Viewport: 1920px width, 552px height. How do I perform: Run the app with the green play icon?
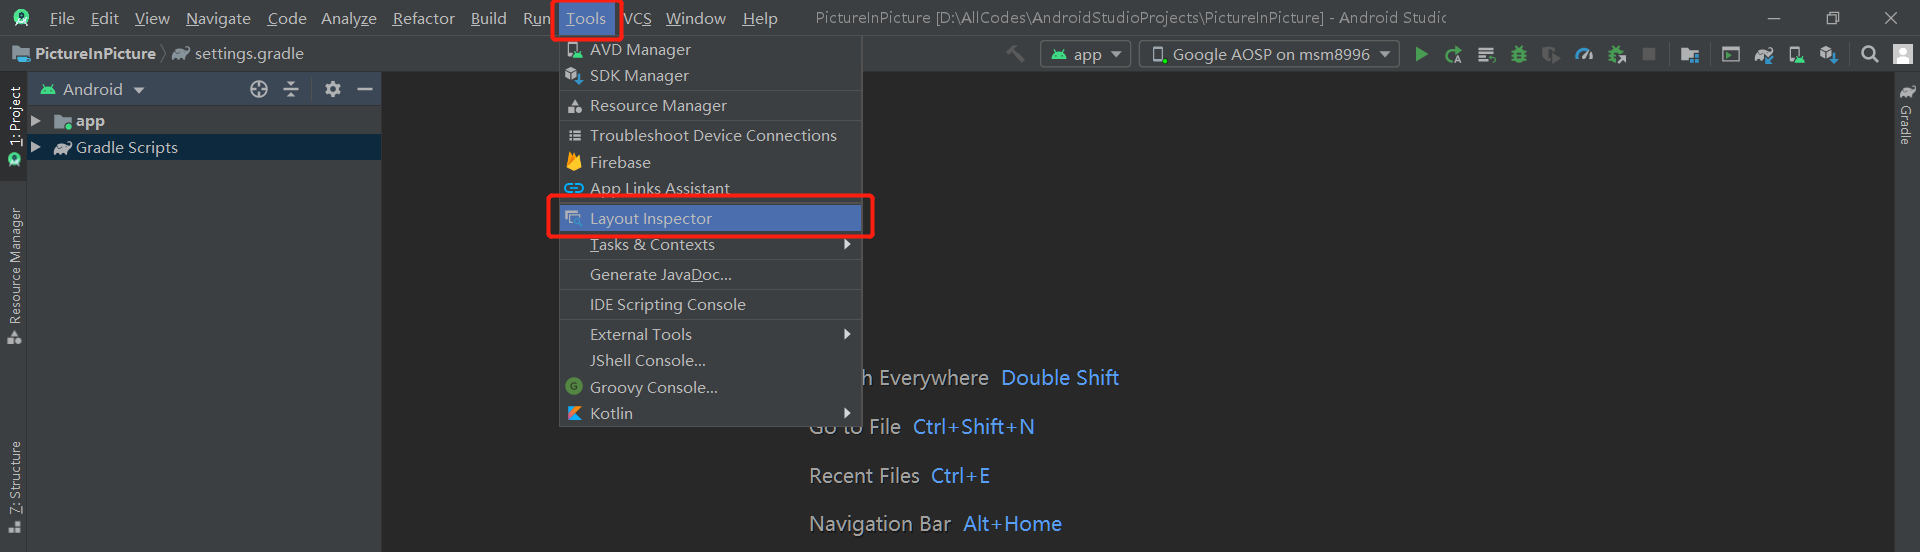1421,54
